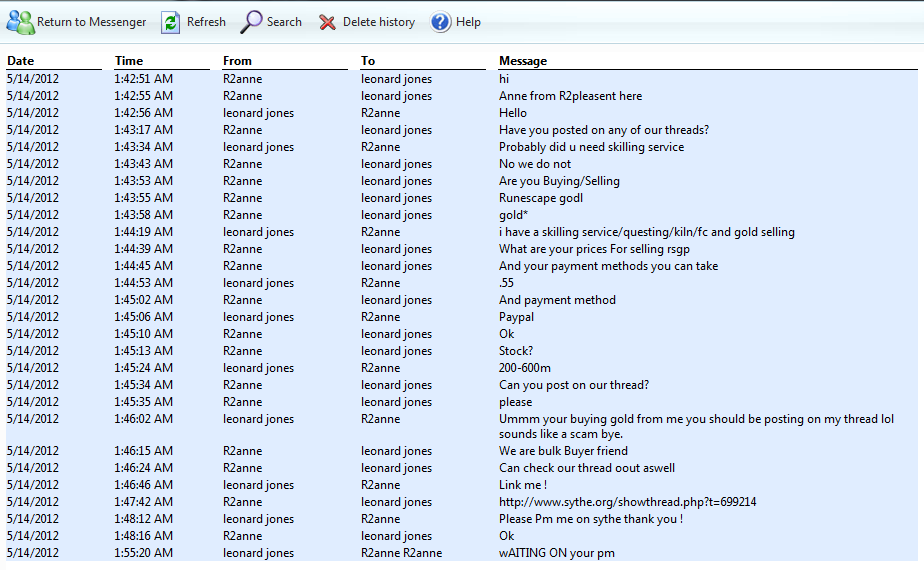
Task: Click the 1:45:06 AM time cell
Action: point(143,317)
